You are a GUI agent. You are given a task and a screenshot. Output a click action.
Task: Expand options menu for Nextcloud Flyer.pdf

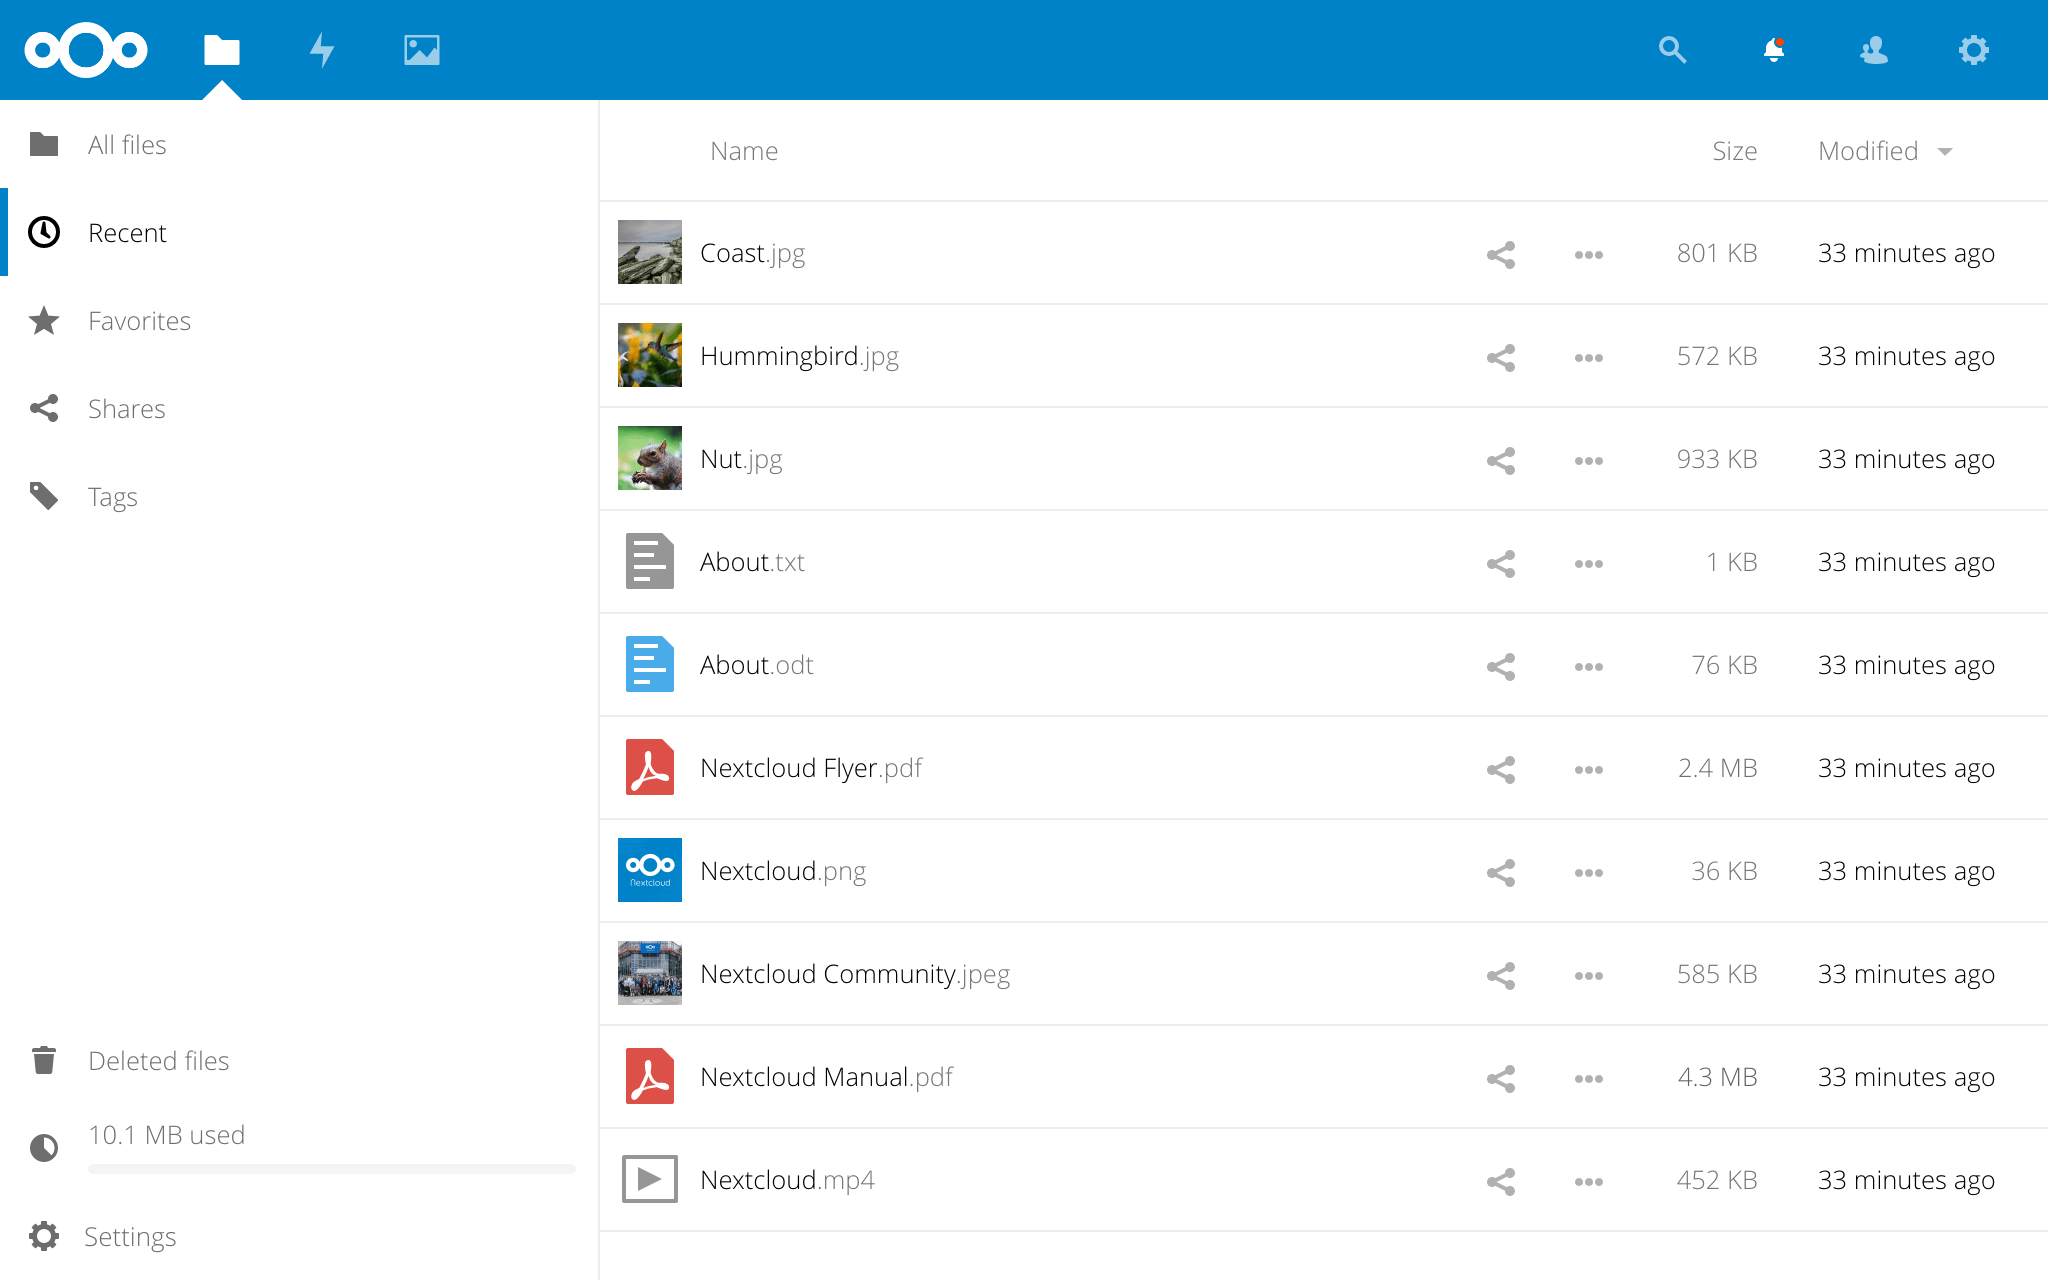[1589, 768]
